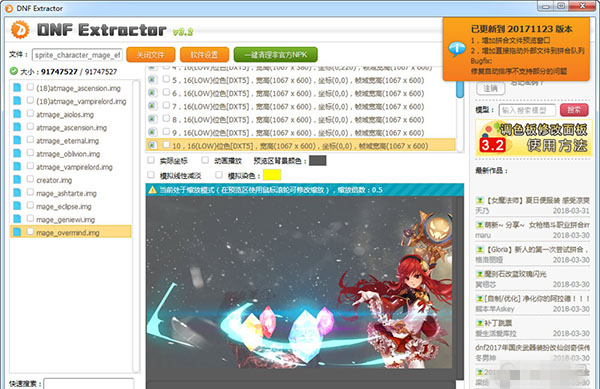600x389 pixels.
Task: Click file icon of mage_ashtarte.img
Action: coord(17,193)
